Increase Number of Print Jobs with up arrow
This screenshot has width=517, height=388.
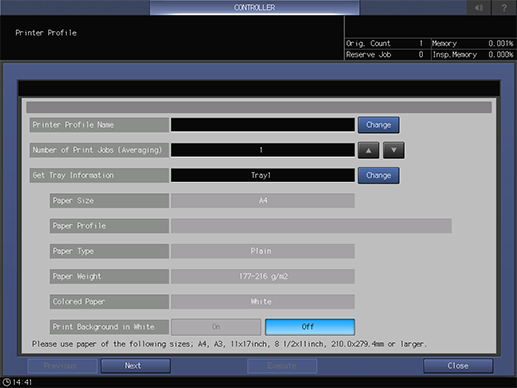[x=368, y=150]
